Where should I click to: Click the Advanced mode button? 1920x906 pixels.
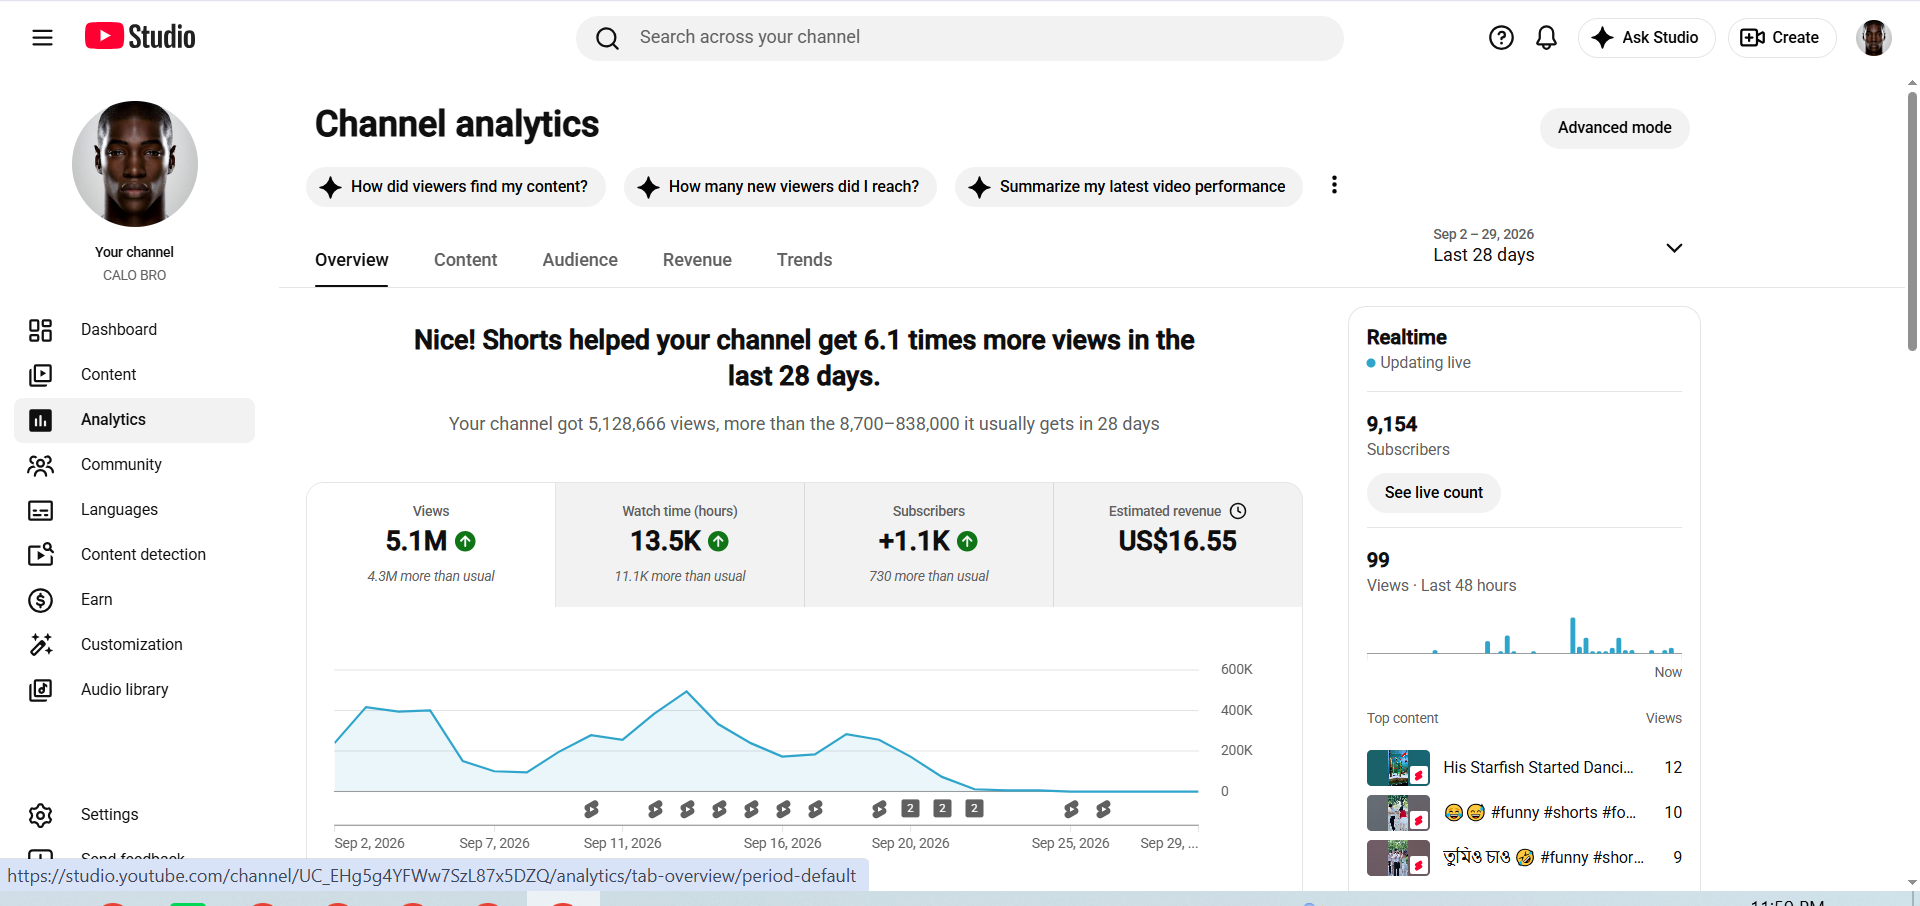click(x=1614, y=128)
